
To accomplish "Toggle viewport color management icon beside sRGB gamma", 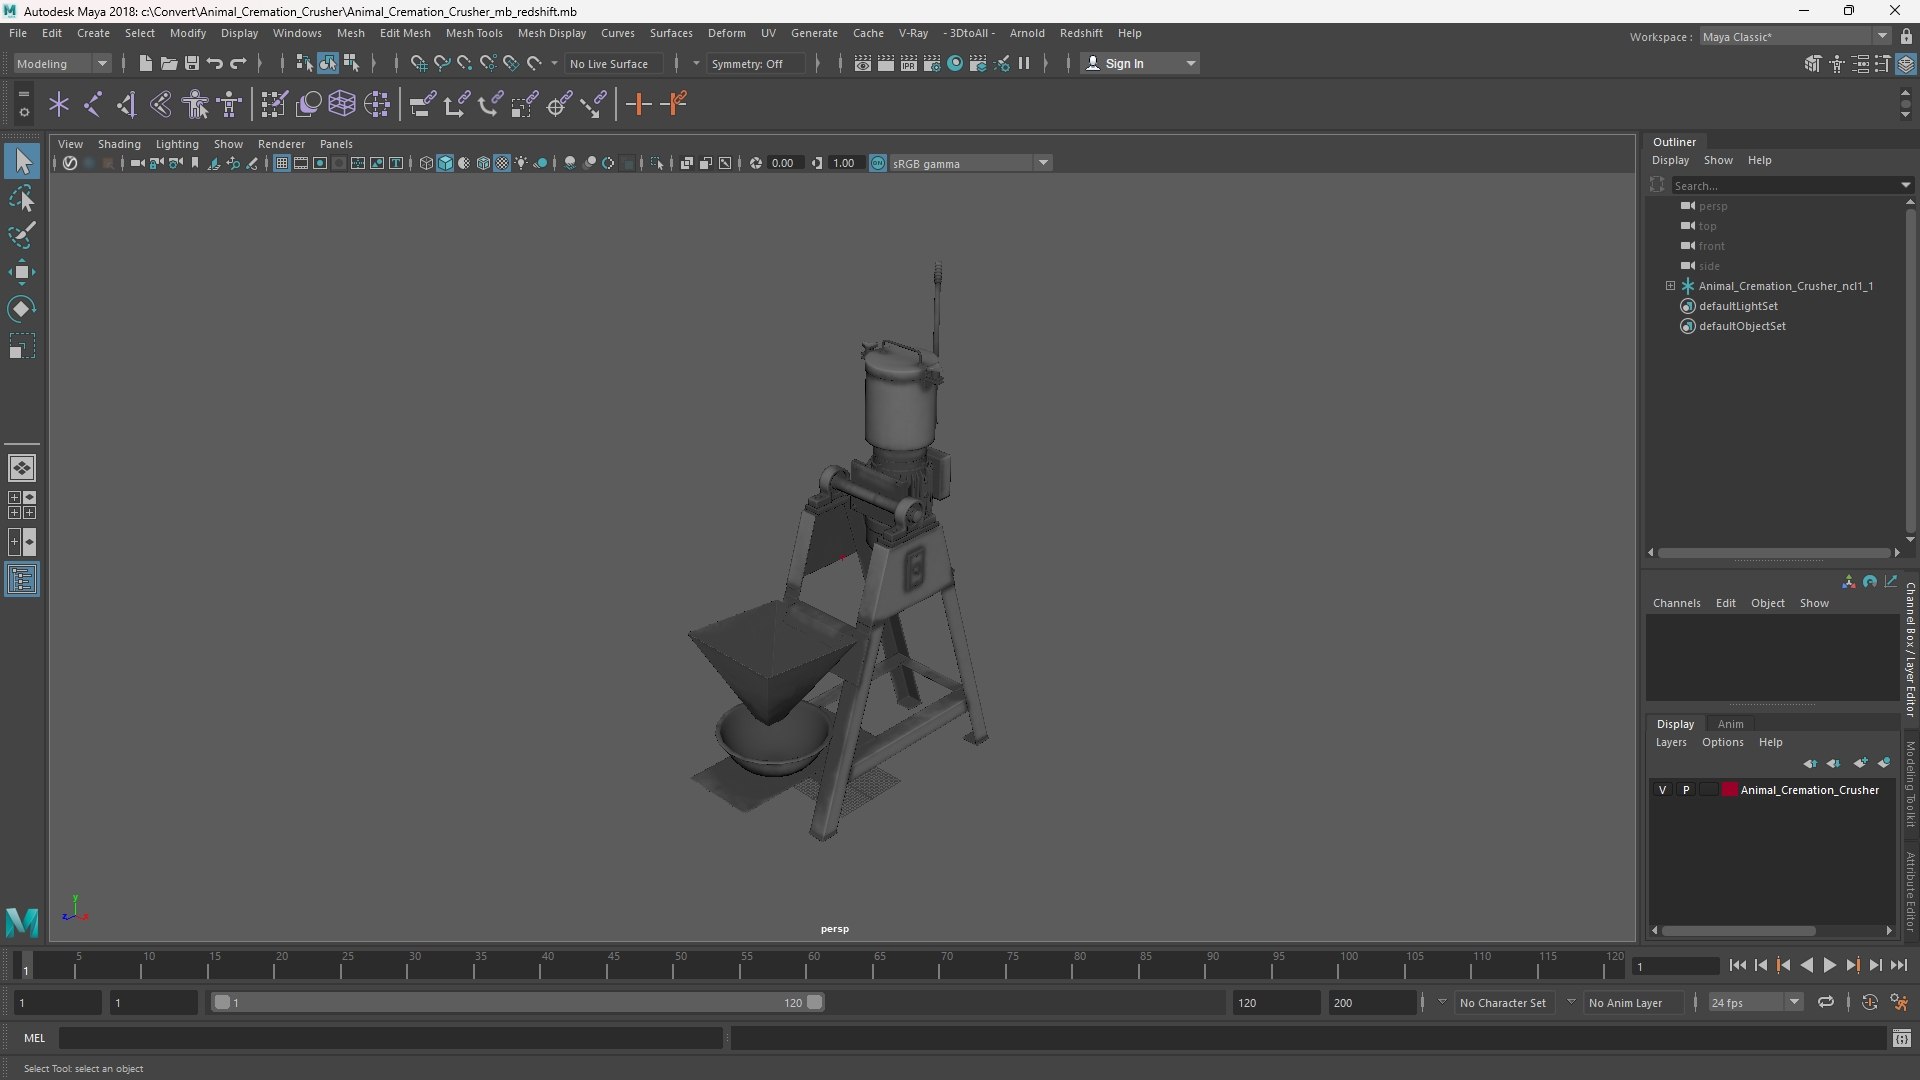I will click(x=878, y=163).
